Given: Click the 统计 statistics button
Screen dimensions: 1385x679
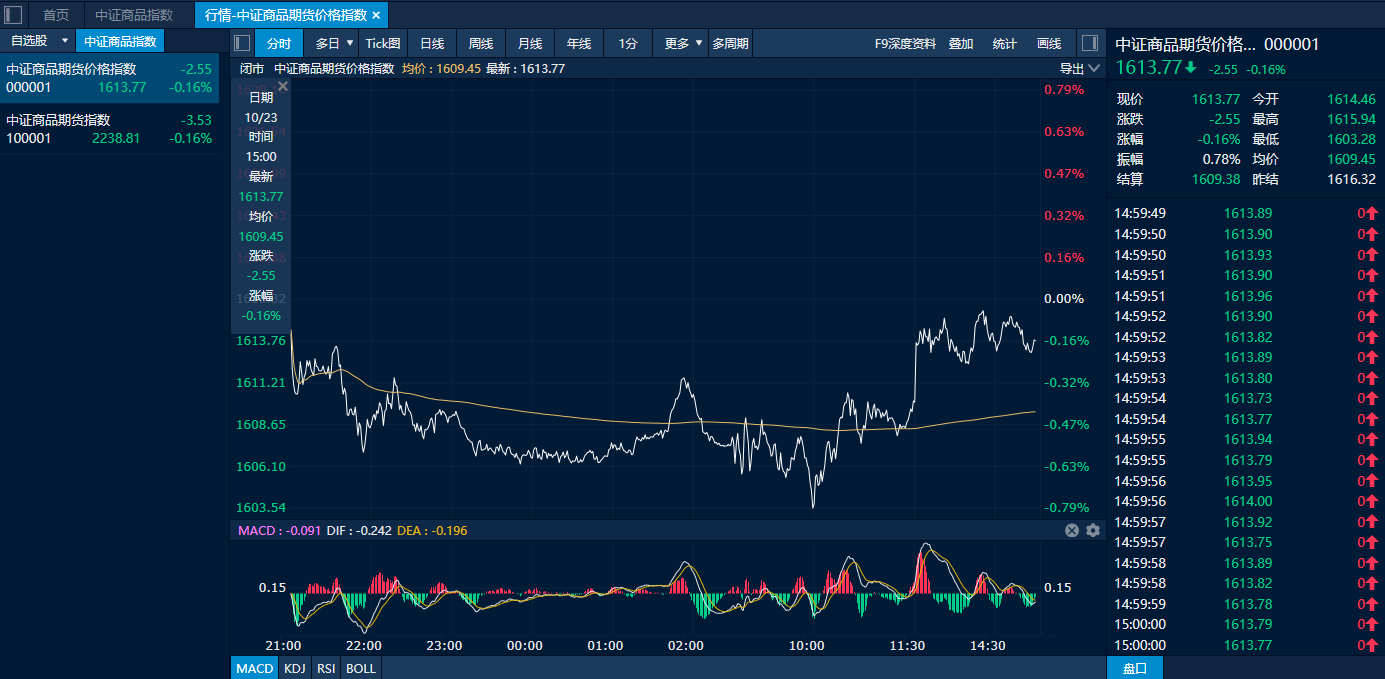Looking at the screenshot, I should [x=1005, y=43].
